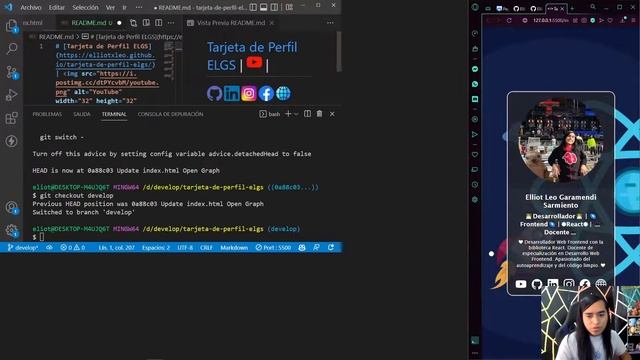Open the lightning bolt activity bar icon

[x=11, y=141]
